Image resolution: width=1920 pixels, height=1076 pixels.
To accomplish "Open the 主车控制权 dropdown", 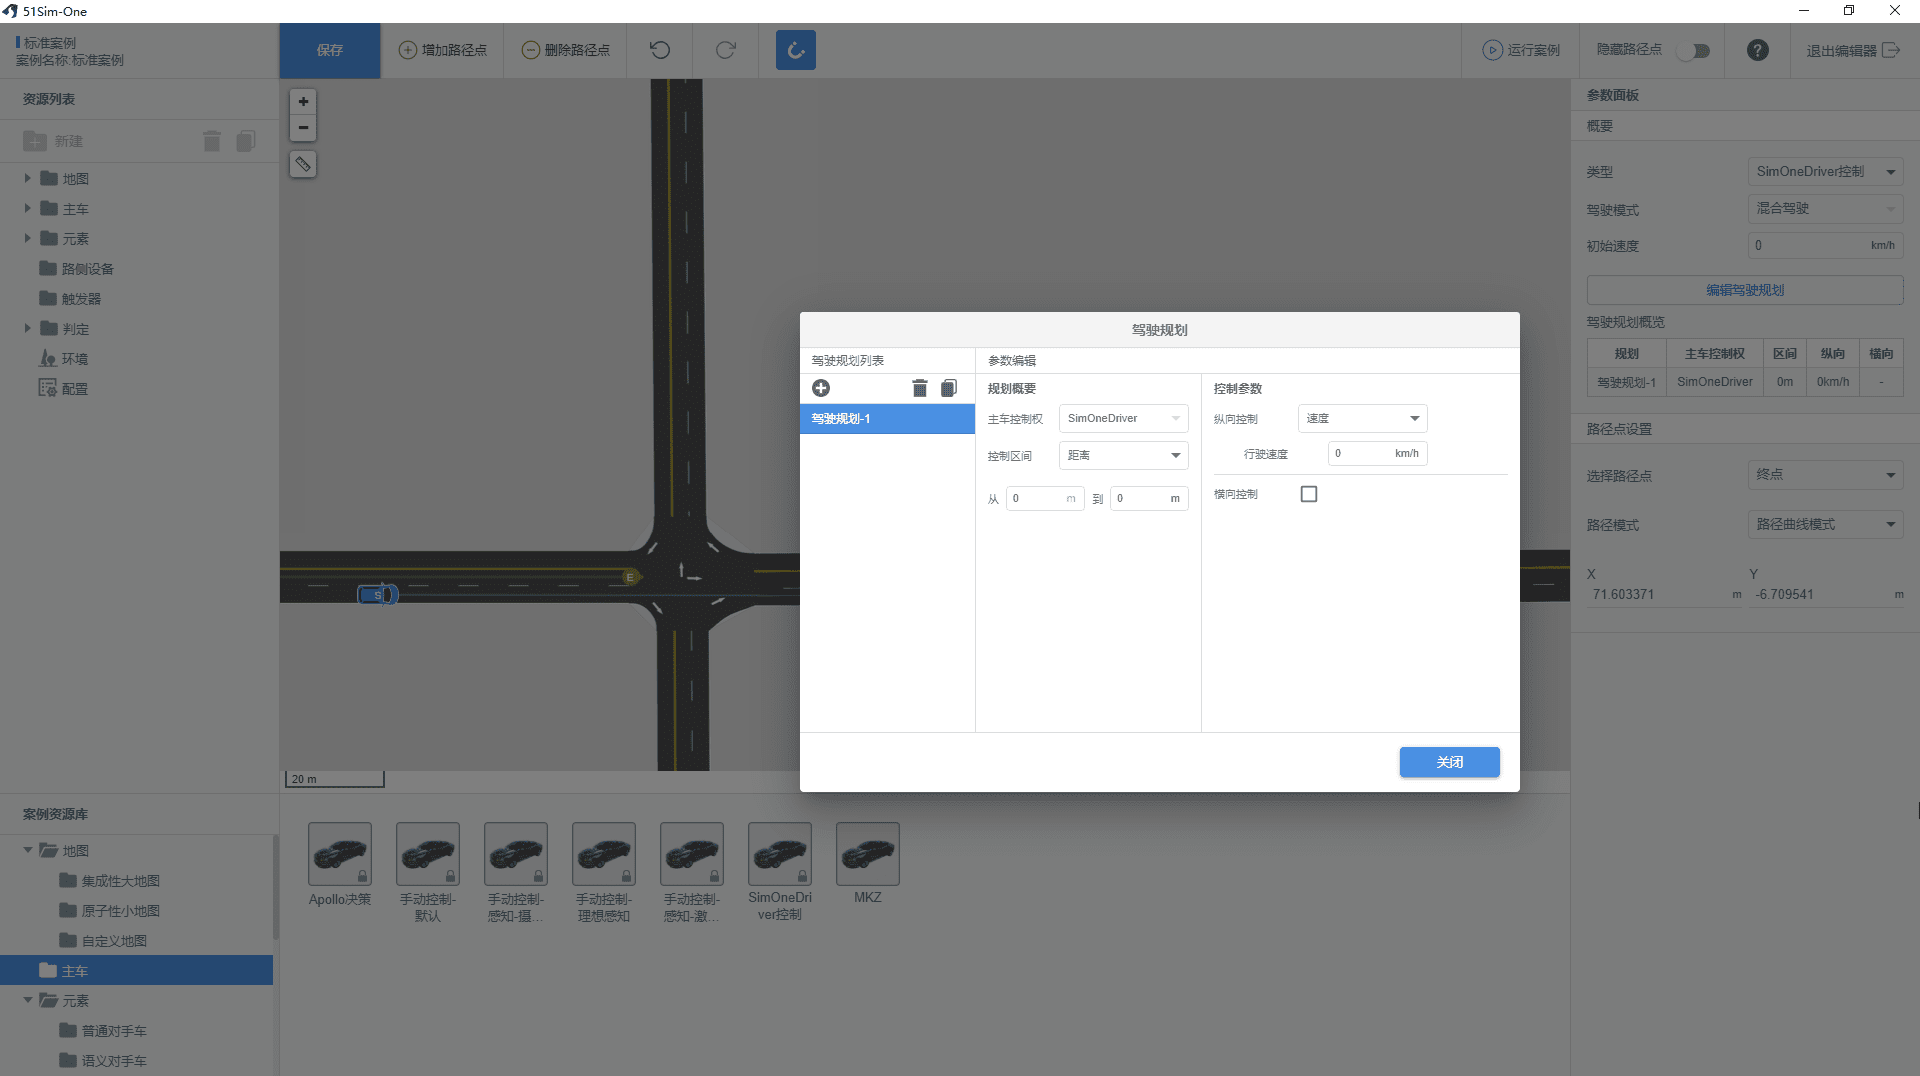I will [1123, 418].
